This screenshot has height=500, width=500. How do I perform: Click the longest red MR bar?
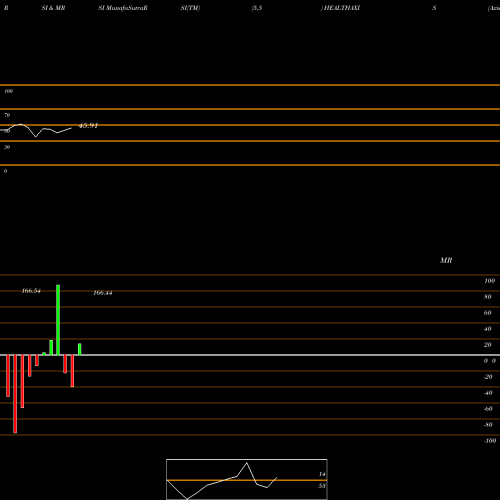click(x=15, y=394)
